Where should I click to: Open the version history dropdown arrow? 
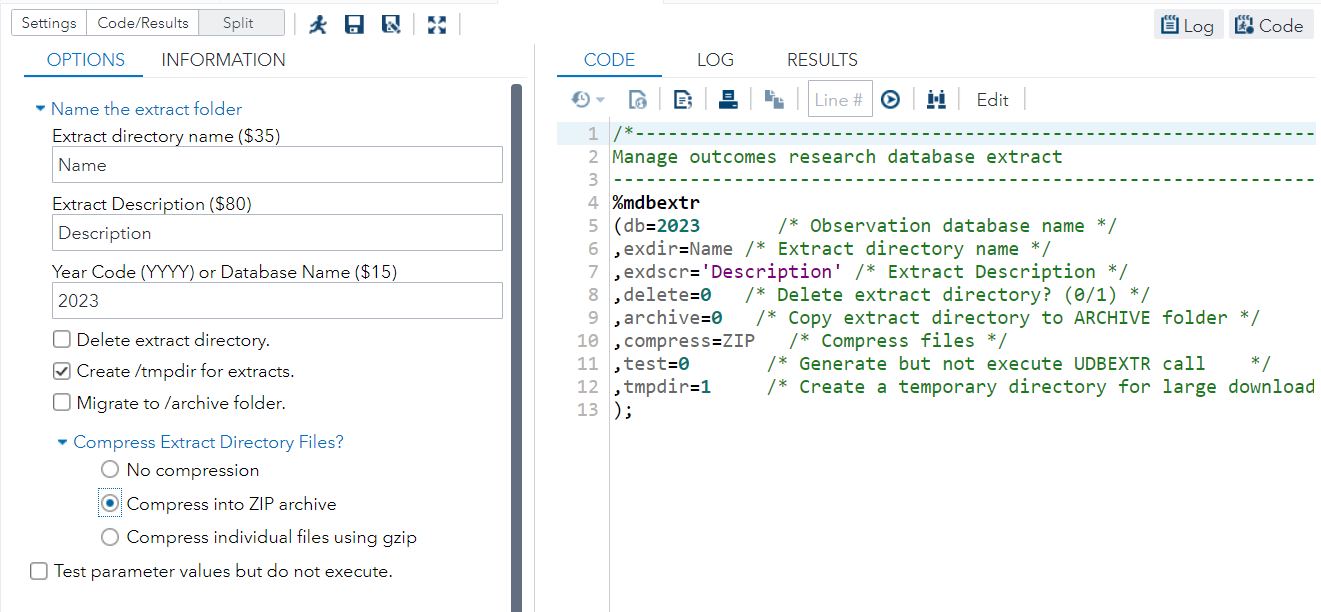tap(601, 98)
